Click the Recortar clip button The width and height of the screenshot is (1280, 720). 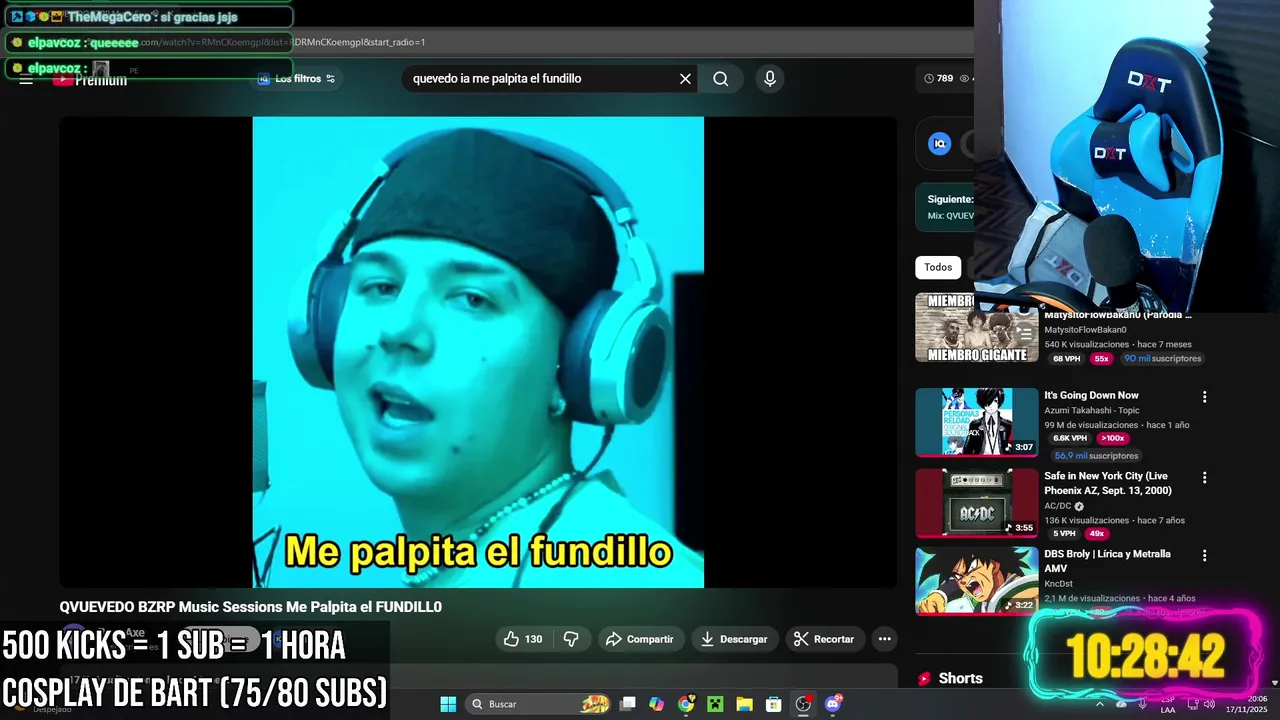823,639
